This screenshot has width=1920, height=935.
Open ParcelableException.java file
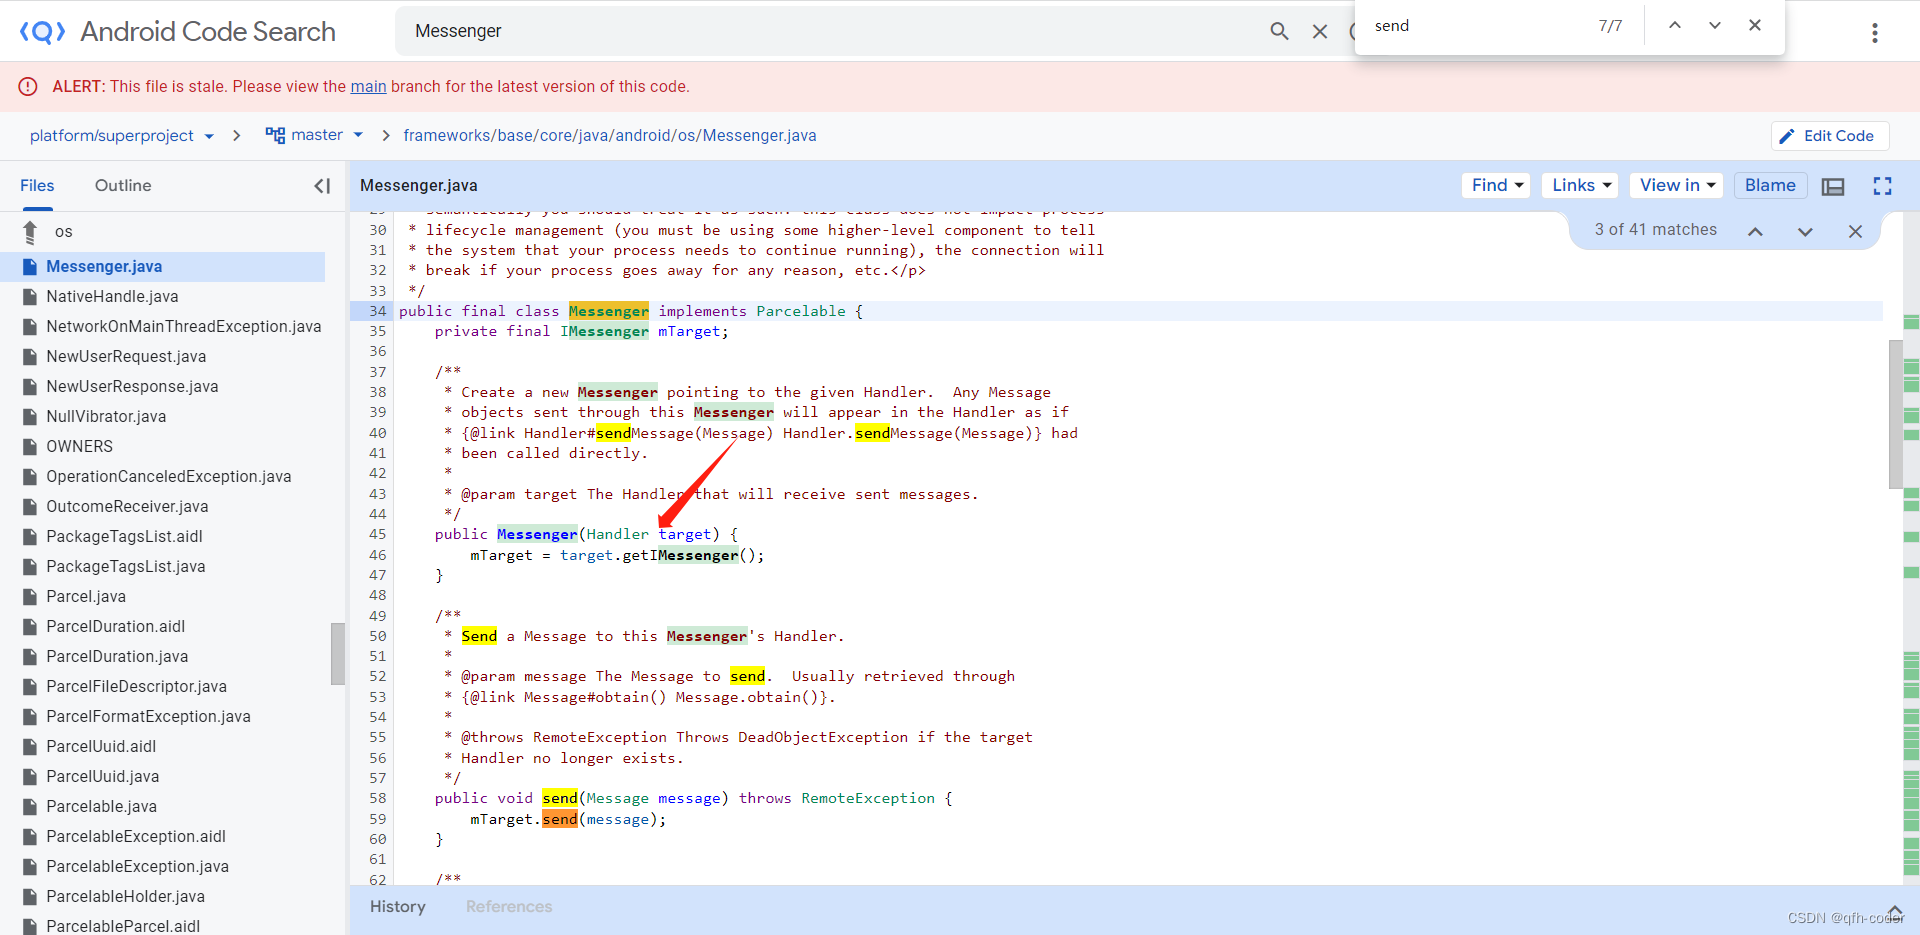[x=137, y=867]
